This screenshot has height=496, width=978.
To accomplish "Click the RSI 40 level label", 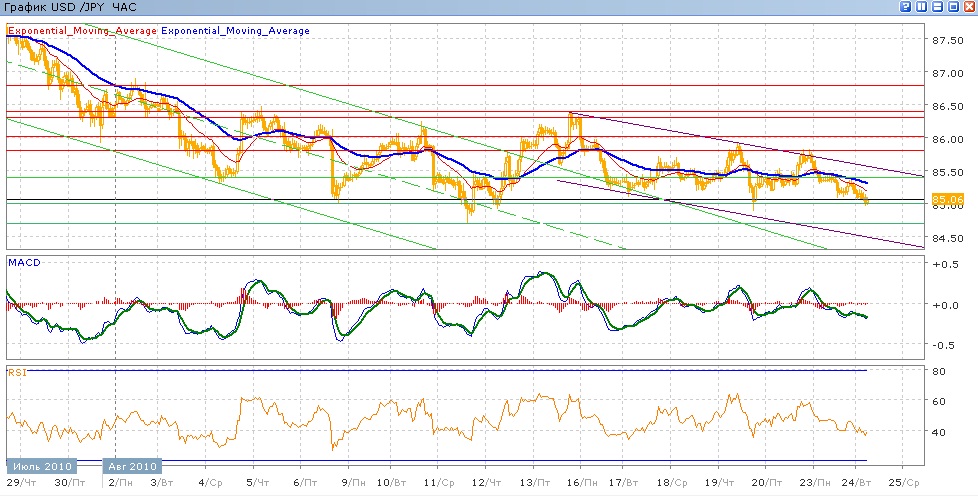I will tap(939, 432).
